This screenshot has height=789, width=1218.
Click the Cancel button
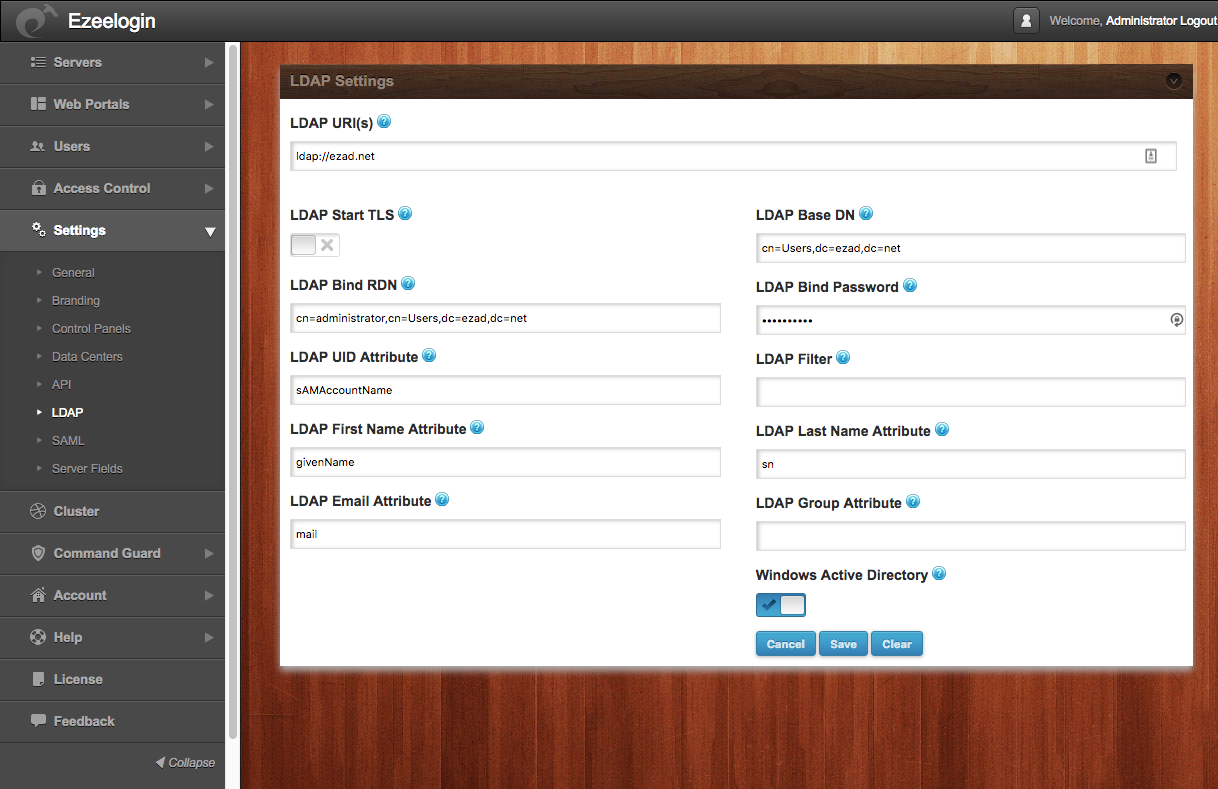point(786,644)
